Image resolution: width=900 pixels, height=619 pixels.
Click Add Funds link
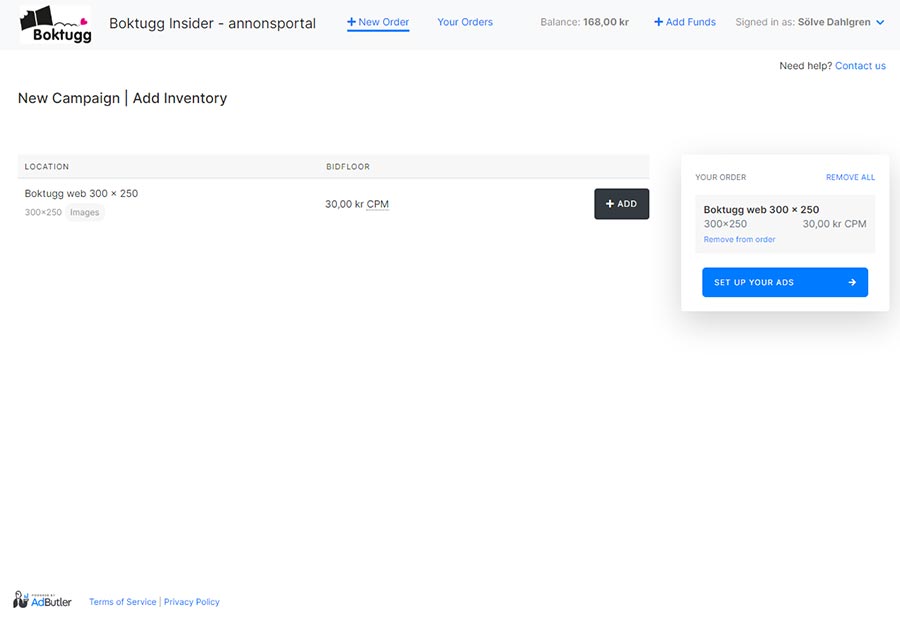pos(685,22)
